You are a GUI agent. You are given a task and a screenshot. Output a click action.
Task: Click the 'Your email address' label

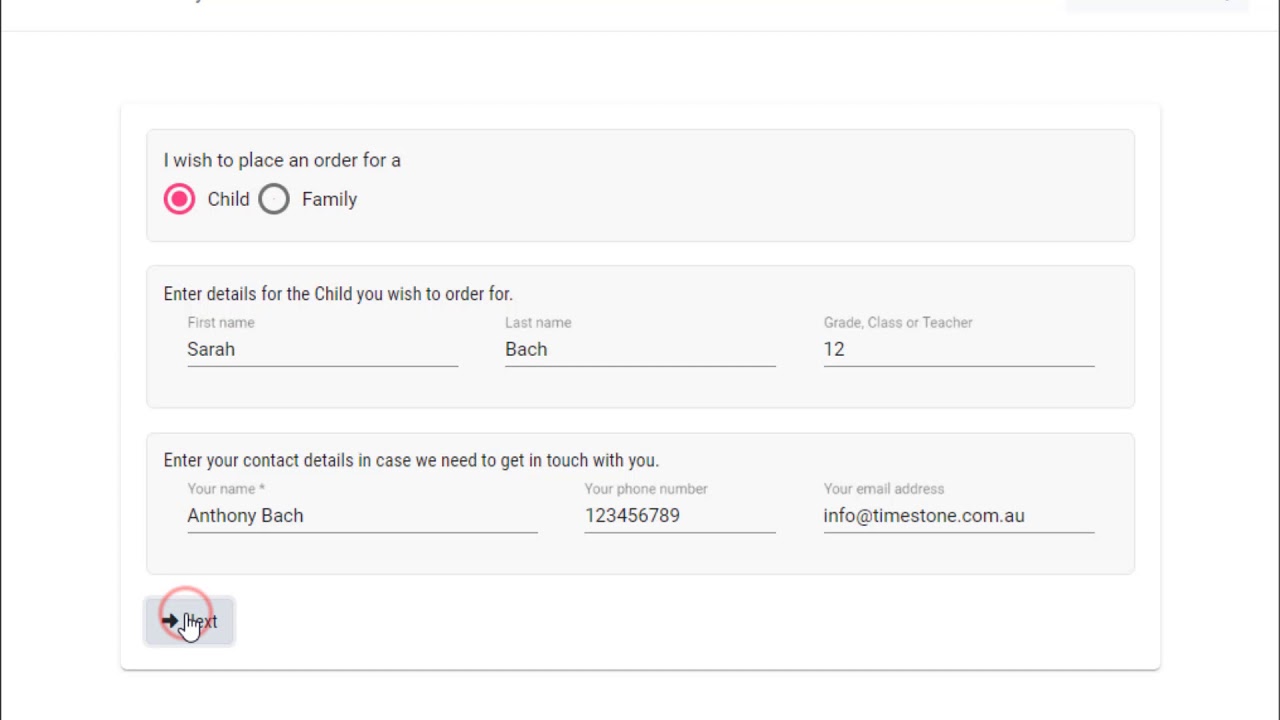(884, 489)
